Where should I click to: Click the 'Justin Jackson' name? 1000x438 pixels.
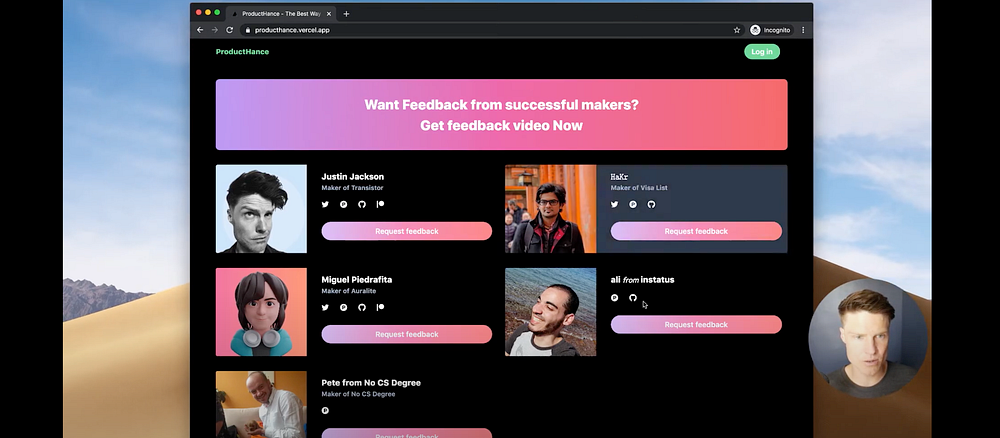353,177
